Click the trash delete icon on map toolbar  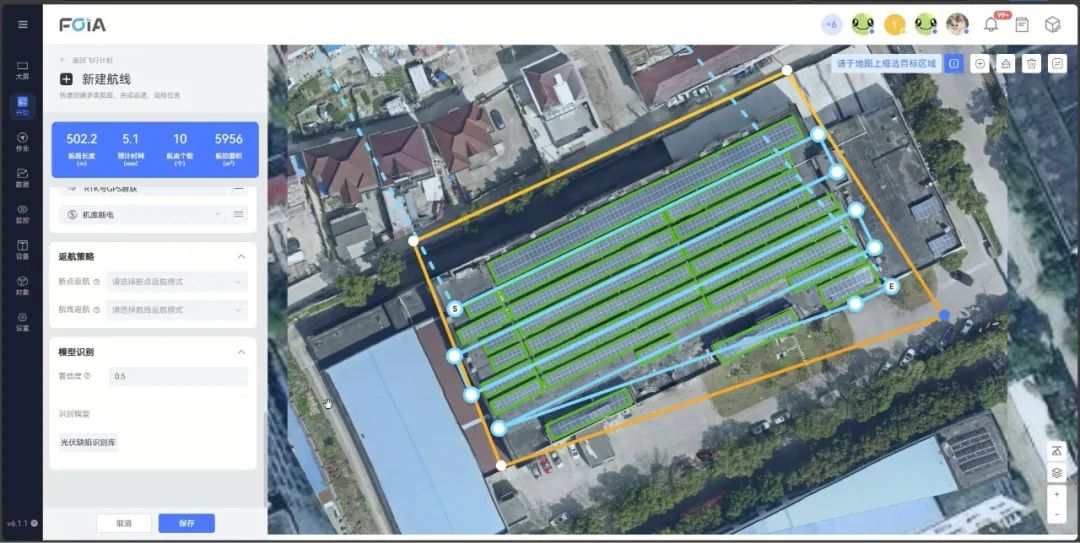click(x=1031, y=63)
